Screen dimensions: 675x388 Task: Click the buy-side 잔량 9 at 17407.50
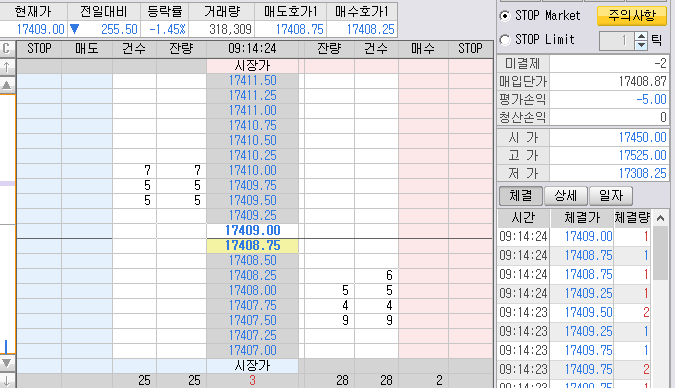(345, 321)
